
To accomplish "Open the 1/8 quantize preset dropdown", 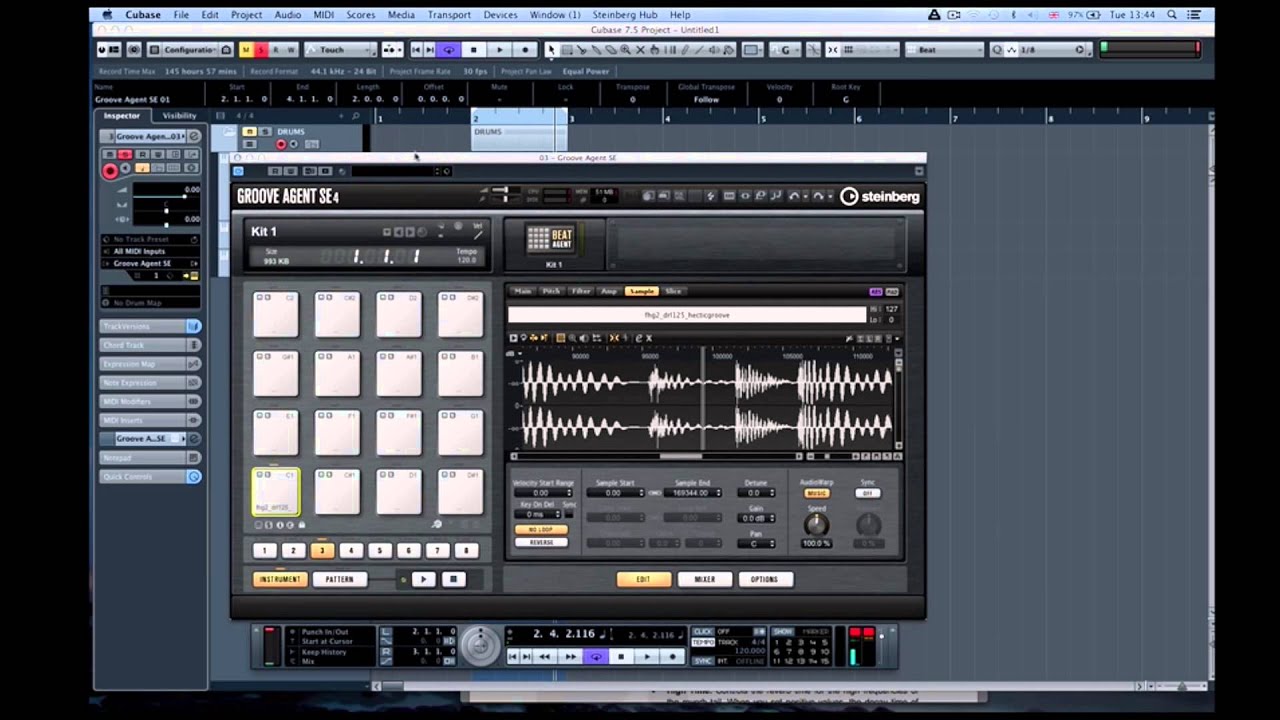I will (1045, 50).
